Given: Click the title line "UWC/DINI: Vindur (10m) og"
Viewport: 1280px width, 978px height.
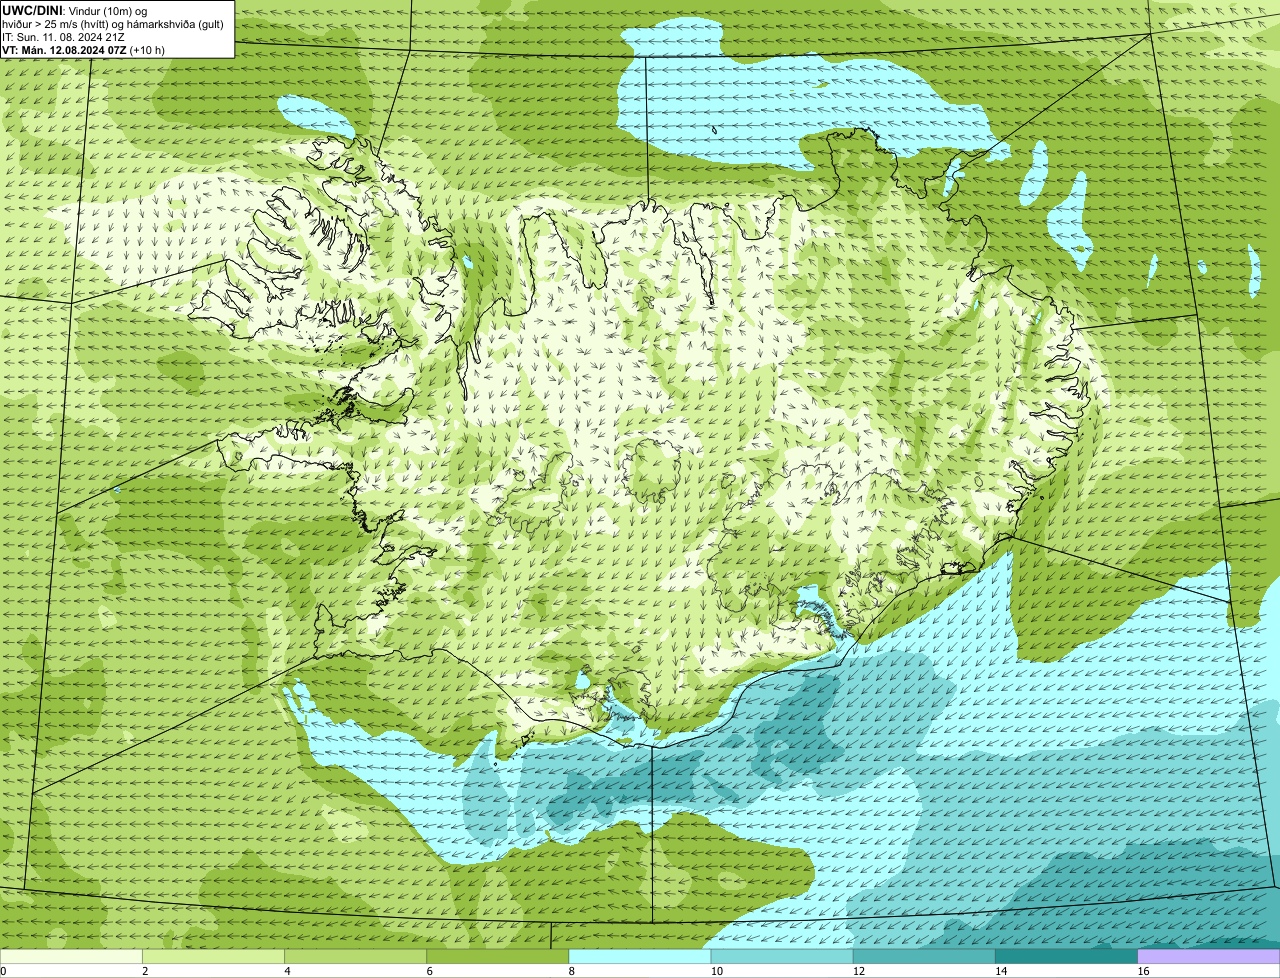Looking at the screenshot, I should pos(74,11).
